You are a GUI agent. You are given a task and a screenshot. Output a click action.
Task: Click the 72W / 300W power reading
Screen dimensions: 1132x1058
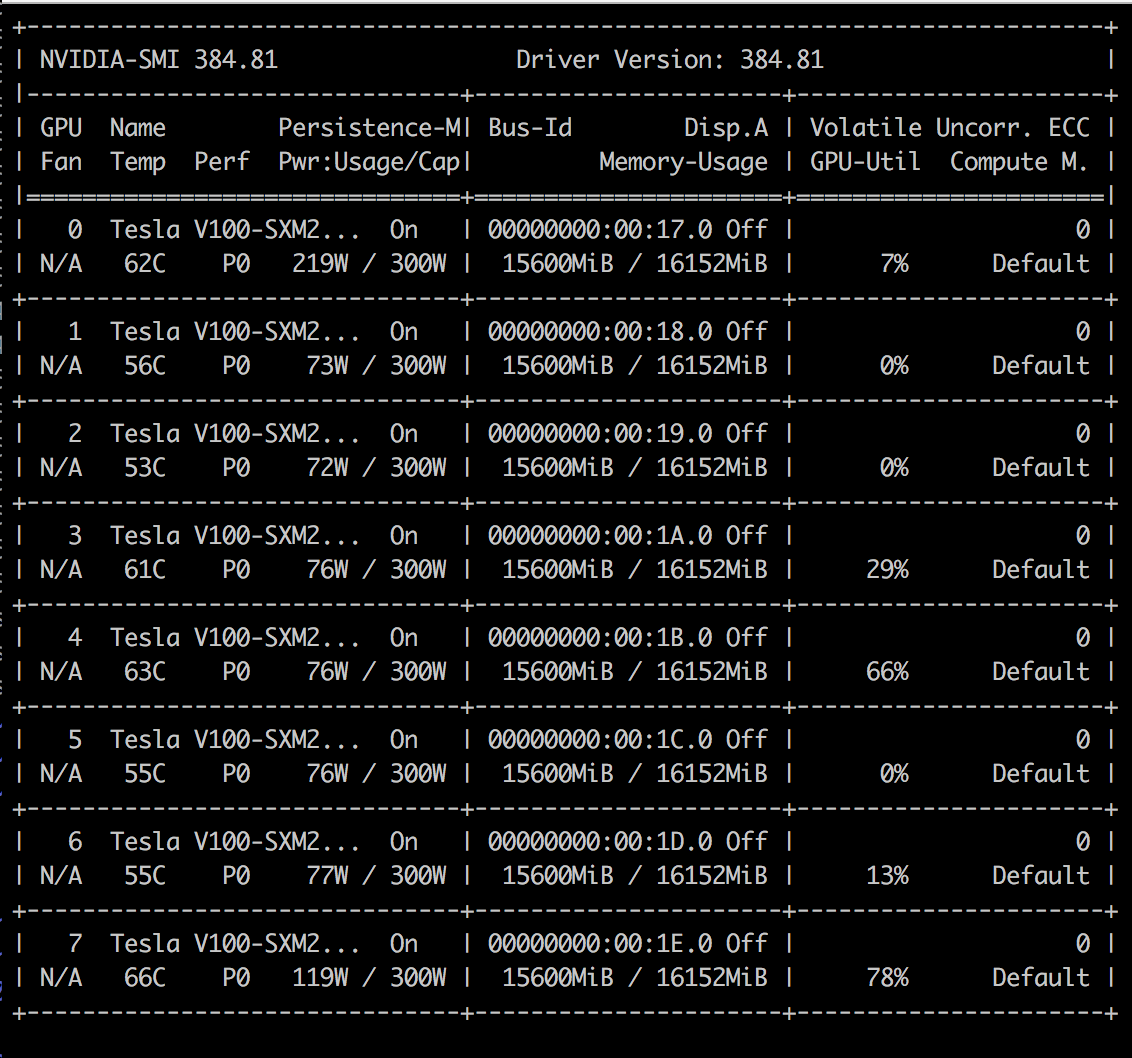pyautogui.click(x=376, y=468)
